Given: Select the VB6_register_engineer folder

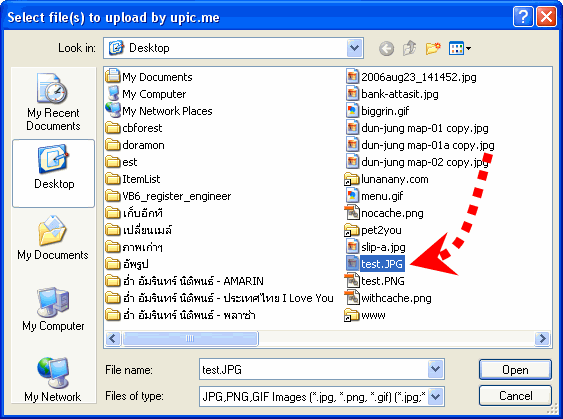Looking at the screenshot, I should pos(168,196).
